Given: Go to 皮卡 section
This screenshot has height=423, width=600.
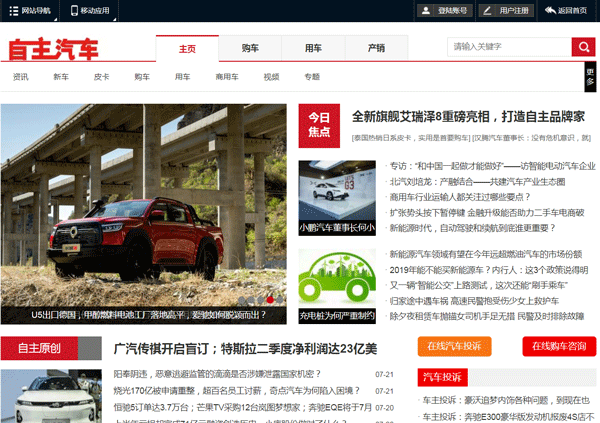Looking at the screenshot, I should click(x=101, y=77).
